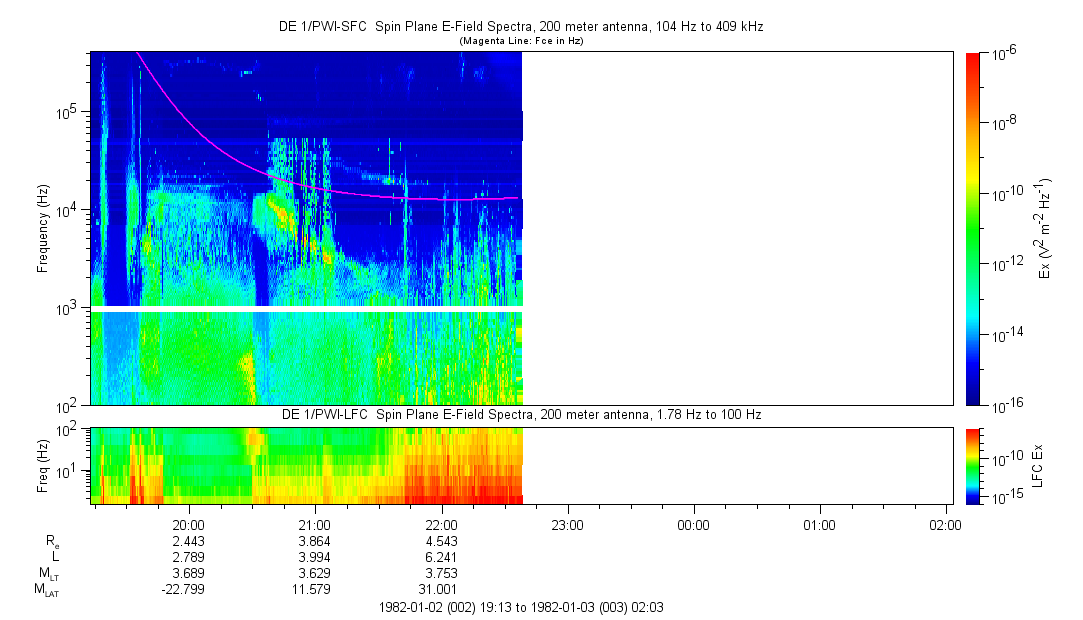
Task: Click the MLAT ephemeris row label
Action: (x=46, y=590)
